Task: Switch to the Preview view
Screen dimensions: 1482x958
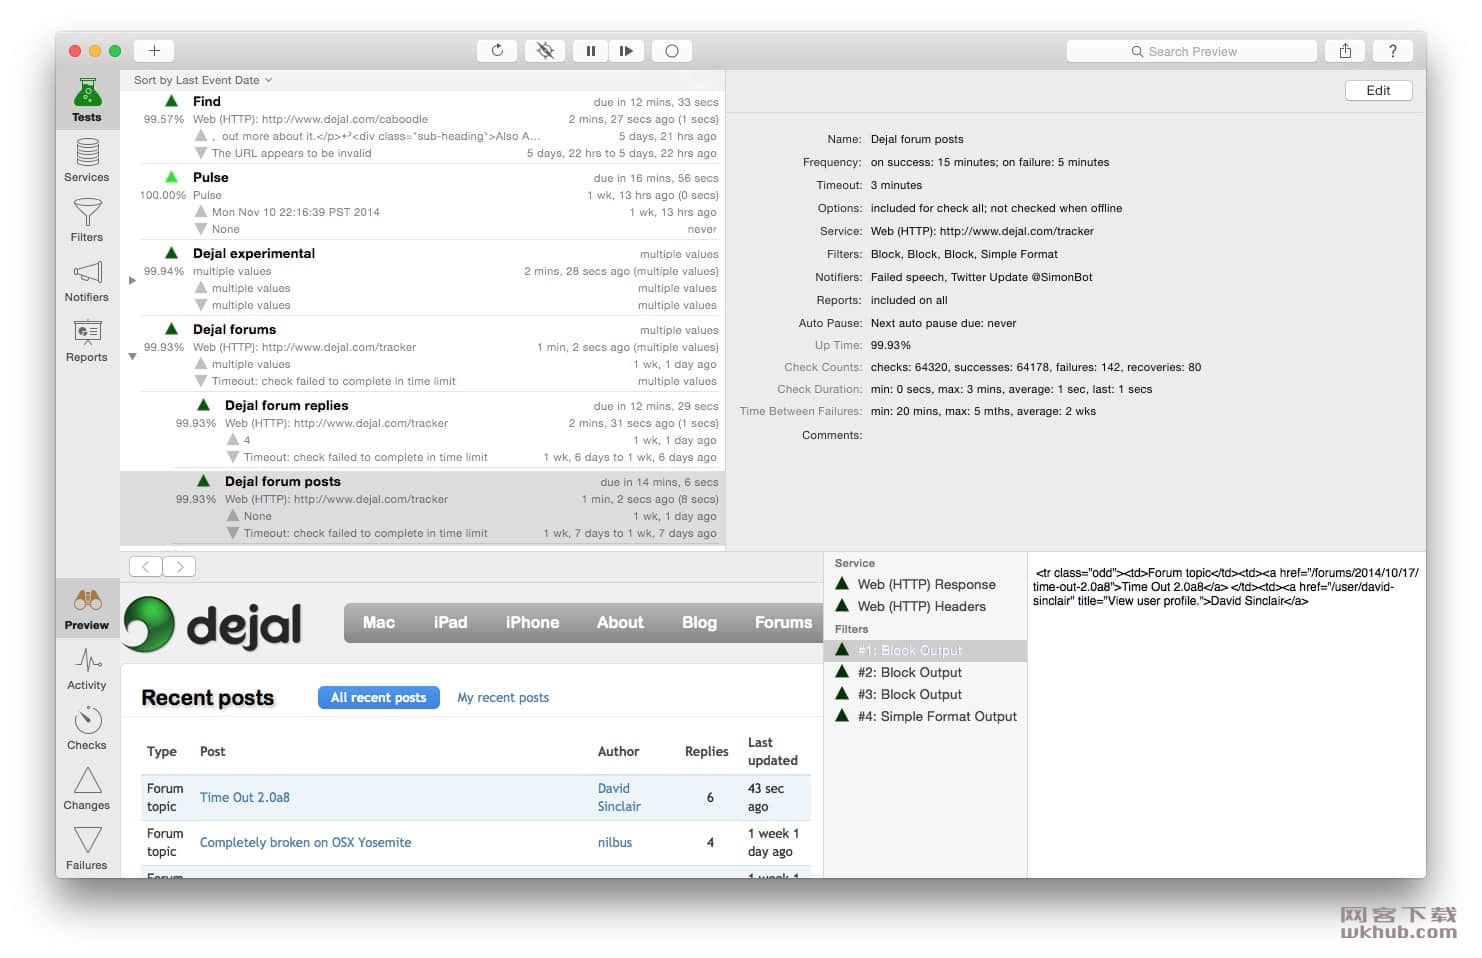Action: pos(87,608)
